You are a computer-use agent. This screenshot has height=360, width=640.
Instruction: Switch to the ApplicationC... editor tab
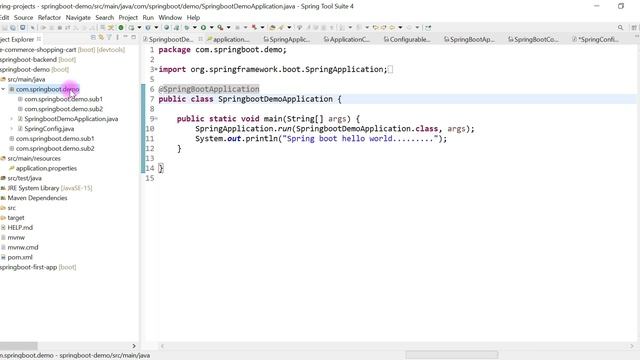[x=347, y=40]
